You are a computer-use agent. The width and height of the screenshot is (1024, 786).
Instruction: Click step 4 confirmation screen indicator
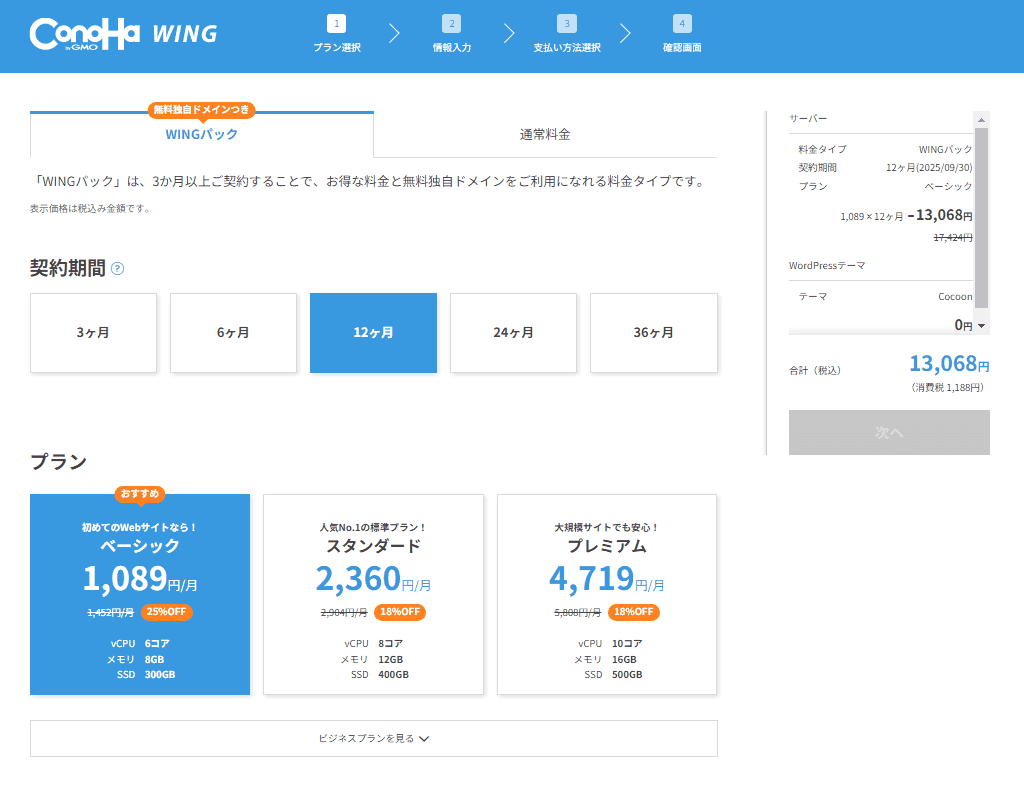tap(682, 34)
